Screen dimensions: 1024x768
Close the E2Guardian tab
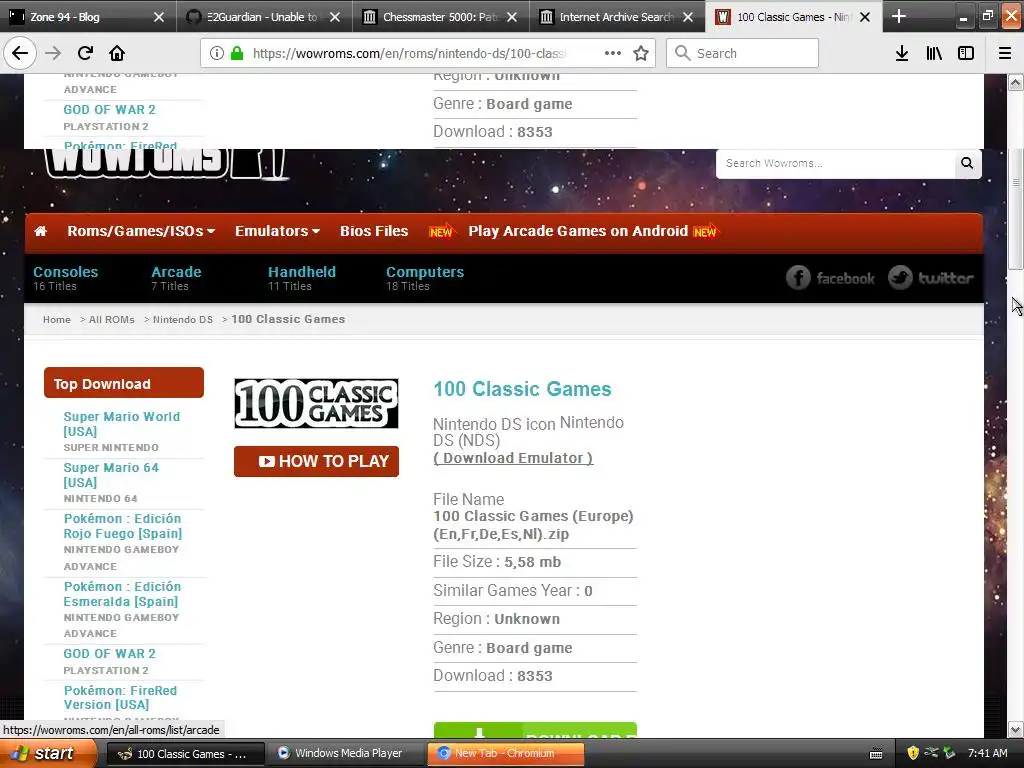coord(335,17)
